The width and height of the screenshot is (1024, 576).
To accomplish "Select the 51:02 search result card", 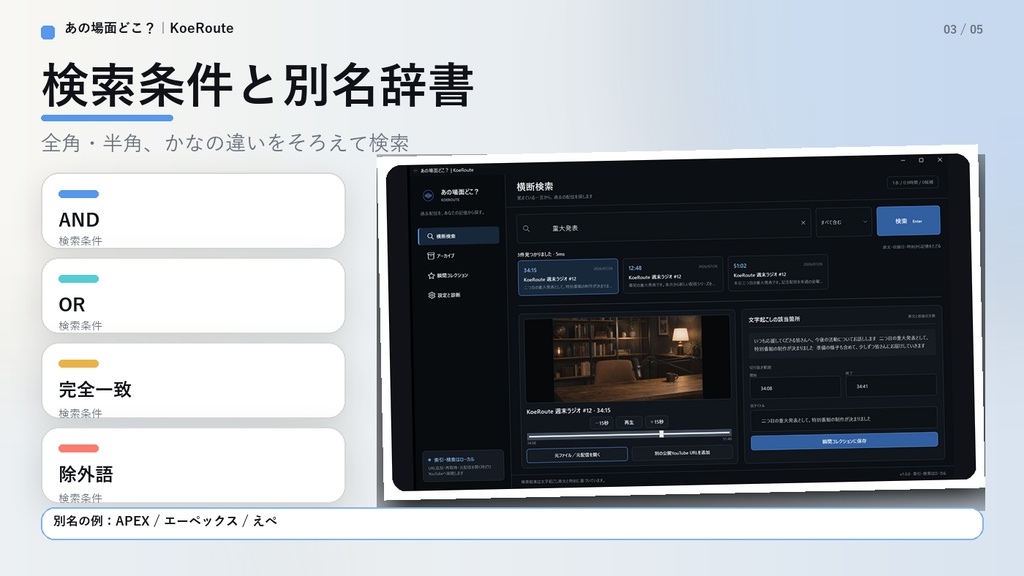I will point(777,272).
